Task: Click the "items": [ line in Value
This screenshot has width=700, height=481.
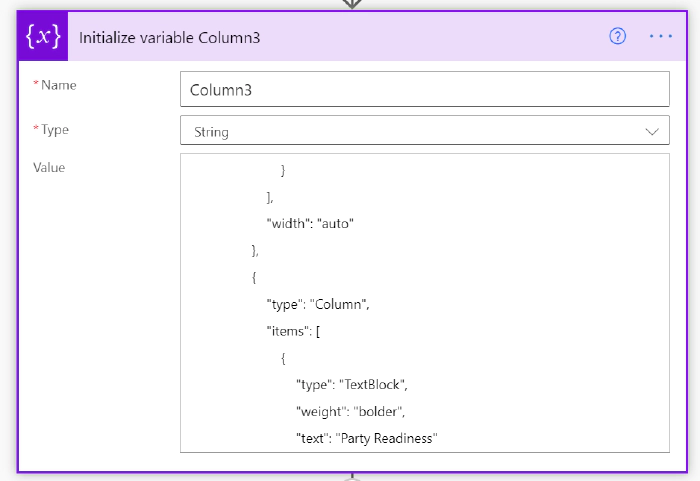Action: [293, 332]
